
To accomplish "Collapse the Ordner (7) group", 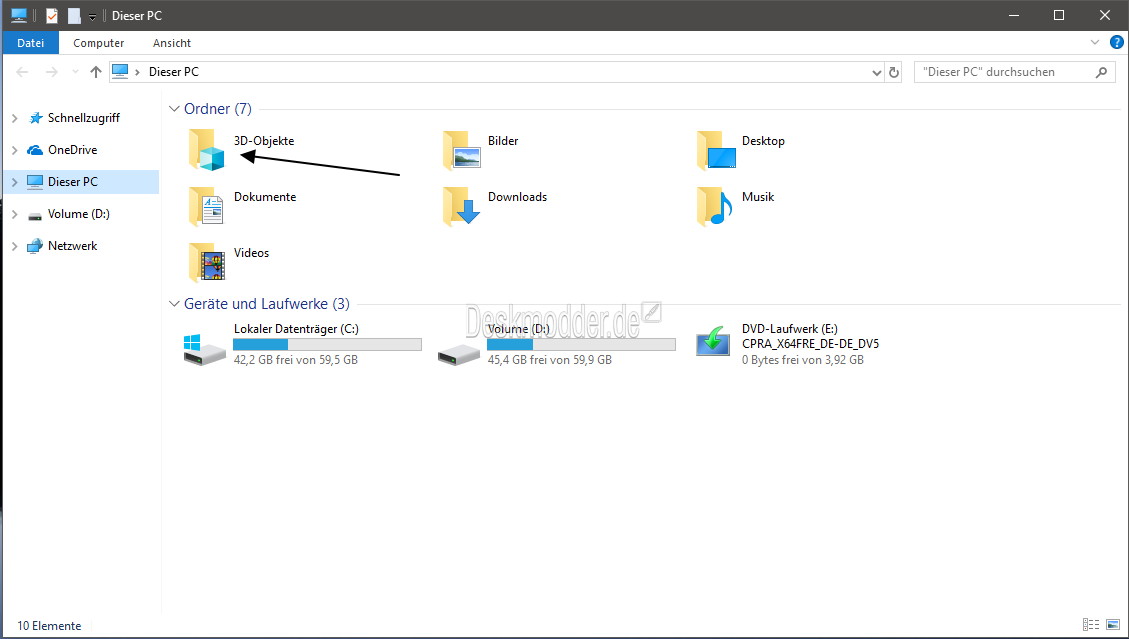I will [174, 109].
